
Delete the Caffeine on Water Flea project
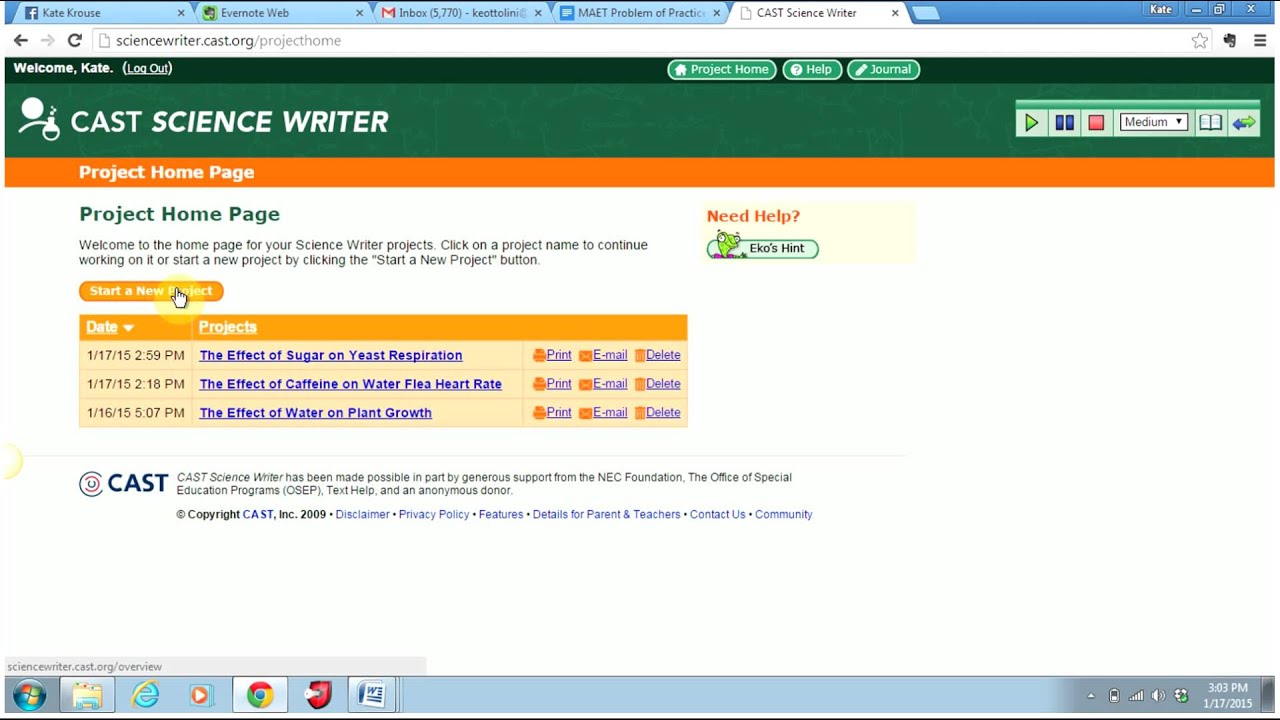(657, 384)
